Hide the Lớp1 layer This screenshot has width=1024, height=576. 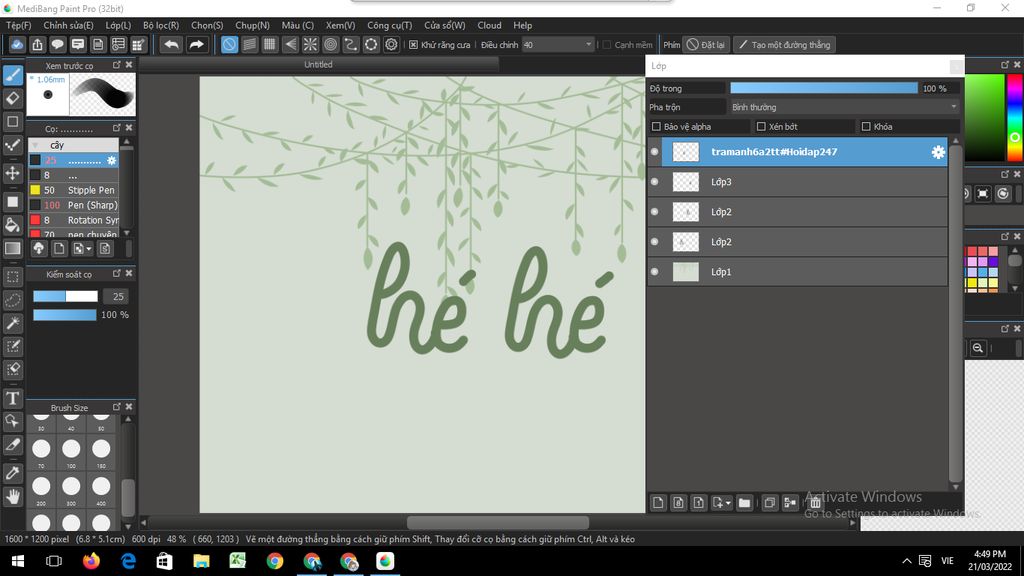tap(654, 272)
